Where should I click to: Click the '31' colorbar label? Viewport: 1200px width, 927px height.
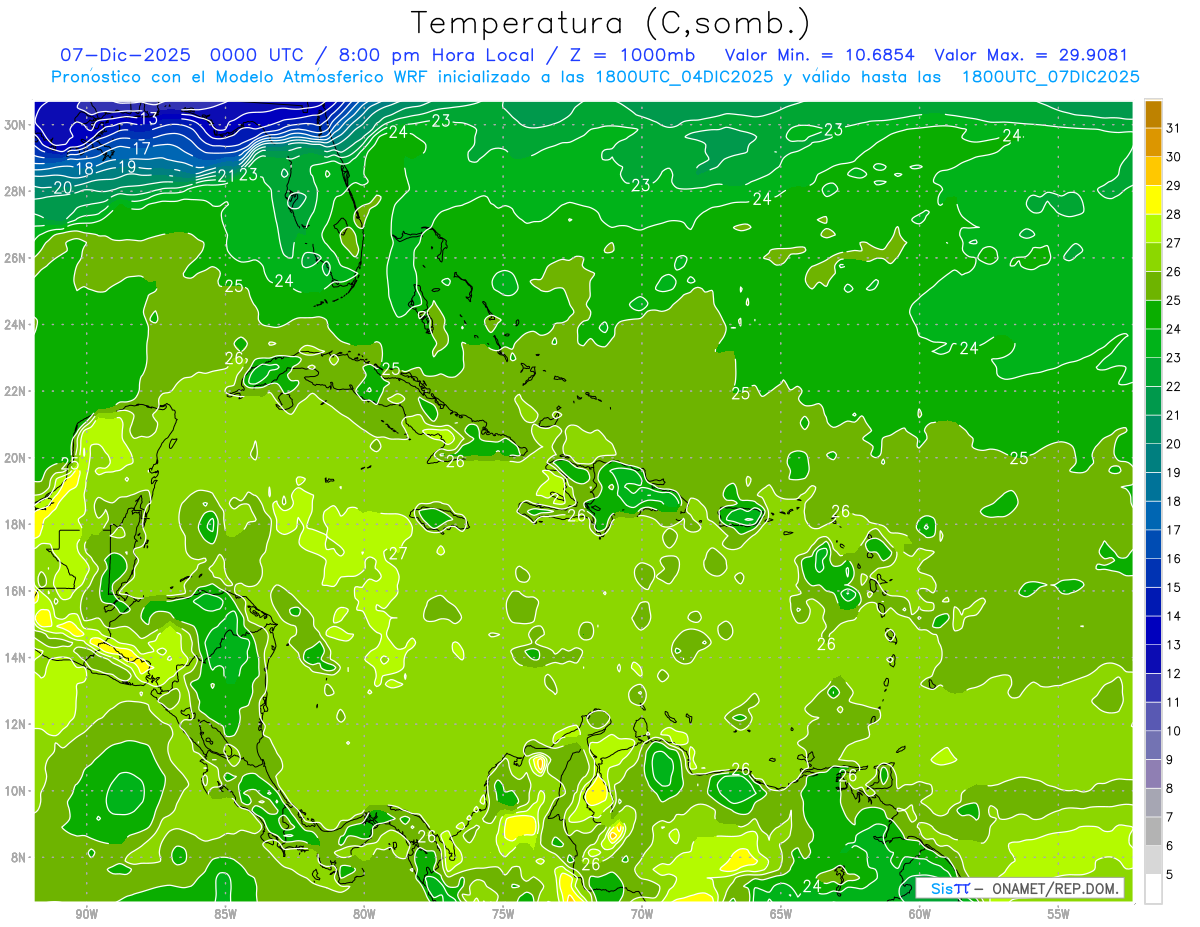(x=1174, y=128)
